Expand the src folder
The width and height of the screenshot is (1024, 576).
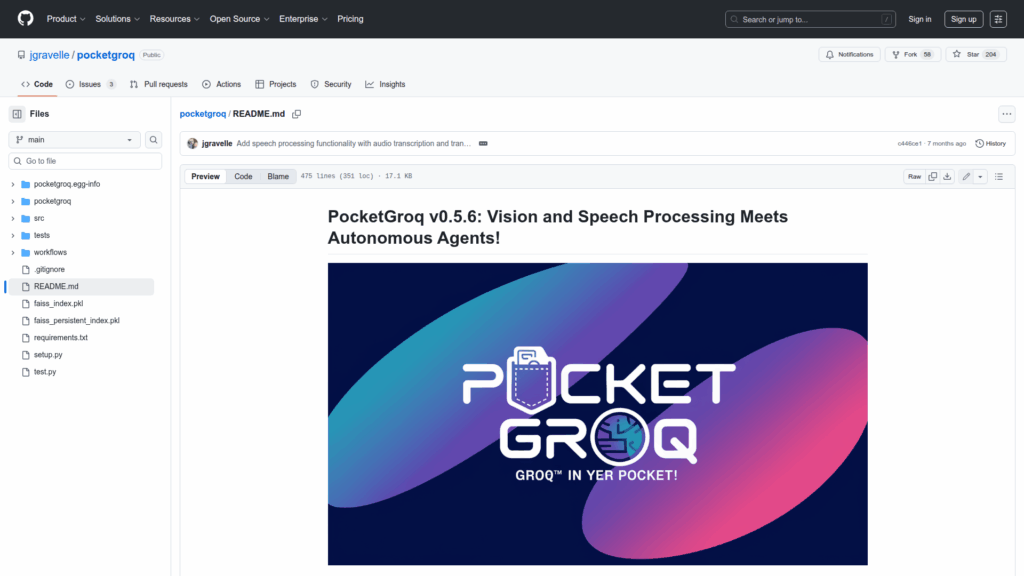(x=13, y=218)
